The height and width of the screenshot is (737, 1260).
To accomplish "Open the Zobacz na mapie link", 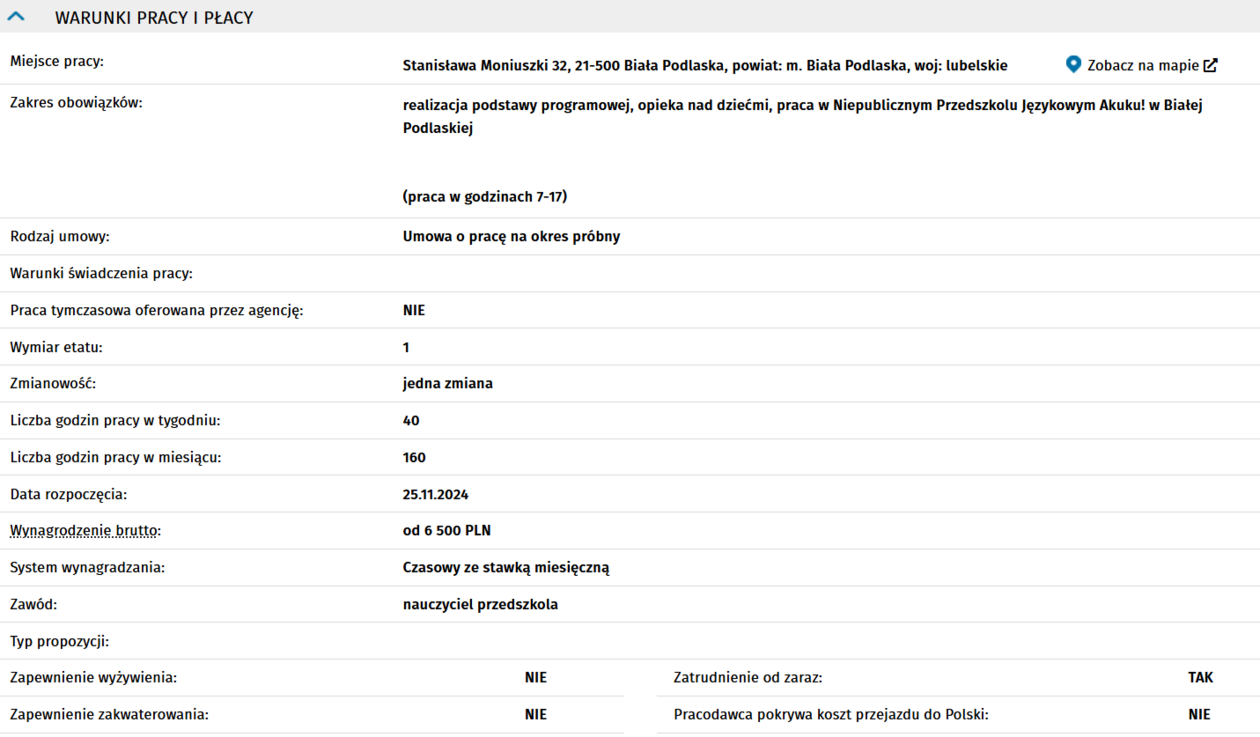I will tap(1142, 65).
